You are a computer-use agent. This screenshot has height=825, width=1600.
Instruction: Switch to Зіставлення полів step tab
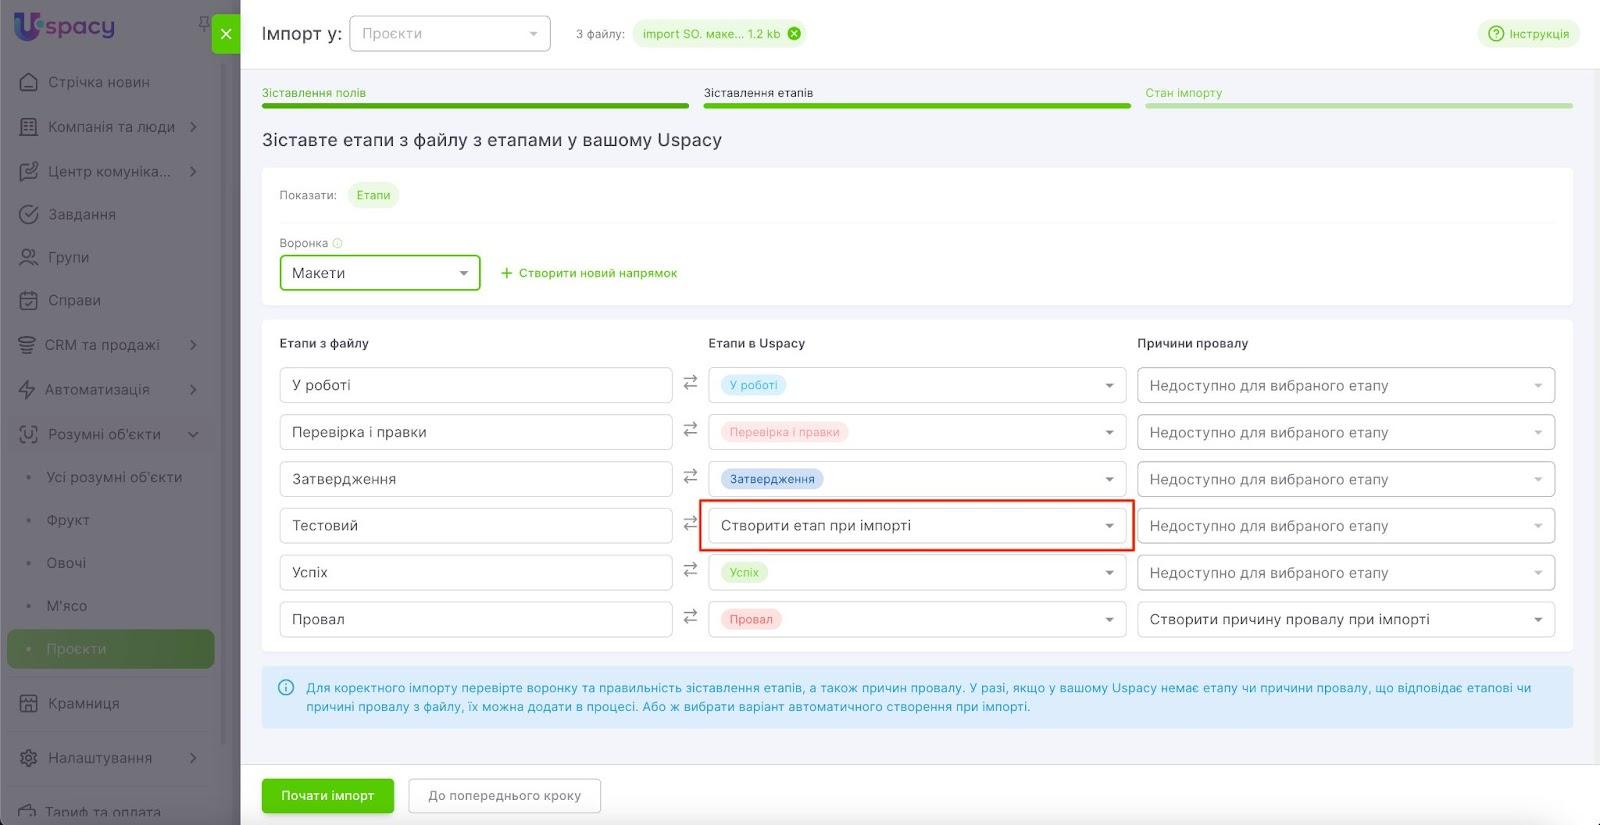[314, 93]
